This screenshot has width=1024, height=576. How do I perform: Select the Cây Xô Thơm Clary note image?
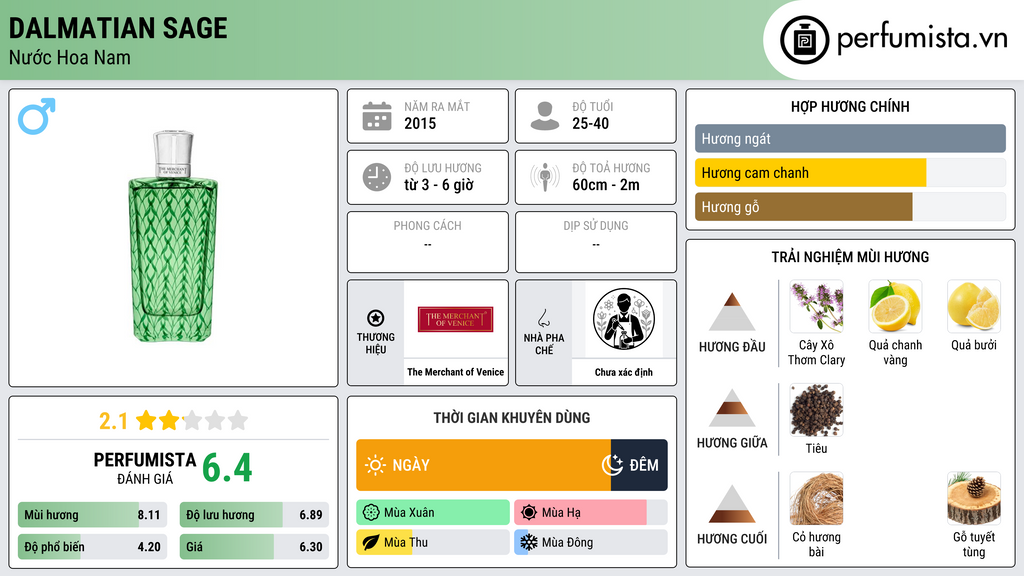[816, 307]
